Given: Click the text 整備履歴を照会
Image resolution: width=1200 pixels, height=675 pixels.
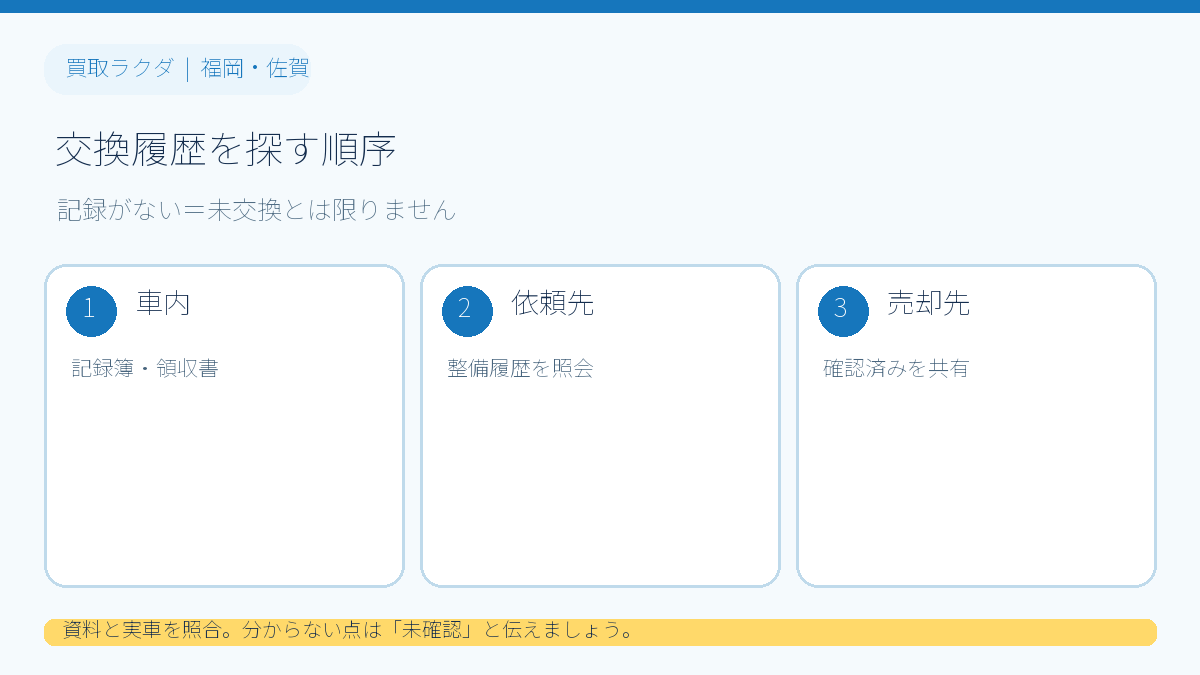Looking at the screenshot, I should click(x=521, y=368).
